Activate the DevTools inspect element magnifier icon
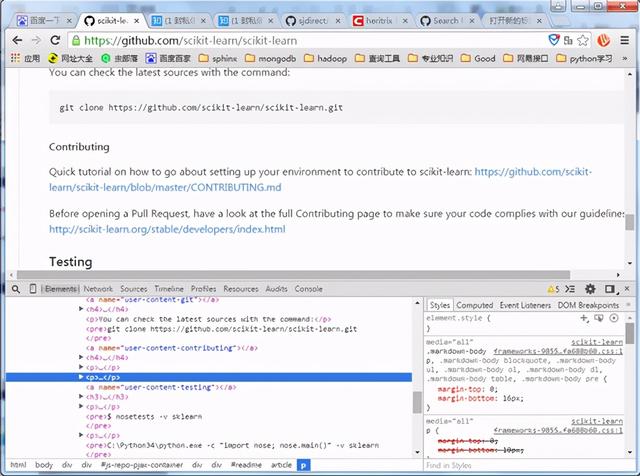This screenshot has width=640, height=476. click(16, 289)
